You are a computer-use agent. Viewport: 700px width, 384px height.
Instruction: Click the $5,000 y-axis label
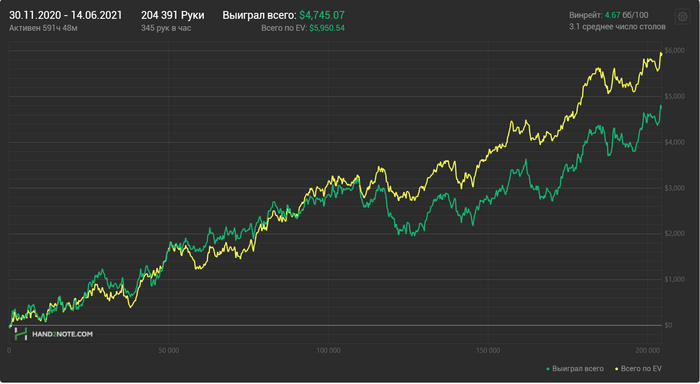tap(675, 96)
